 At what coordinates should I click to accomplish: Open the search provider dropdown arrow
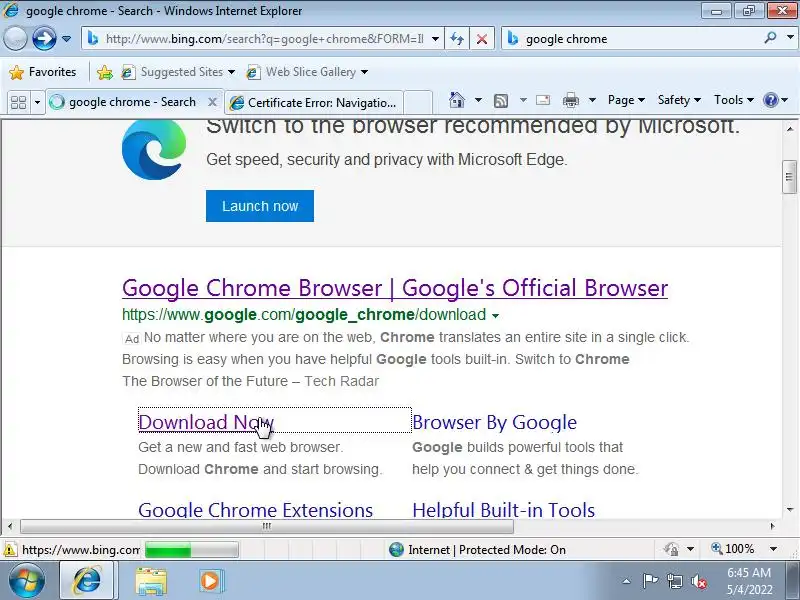790,38
